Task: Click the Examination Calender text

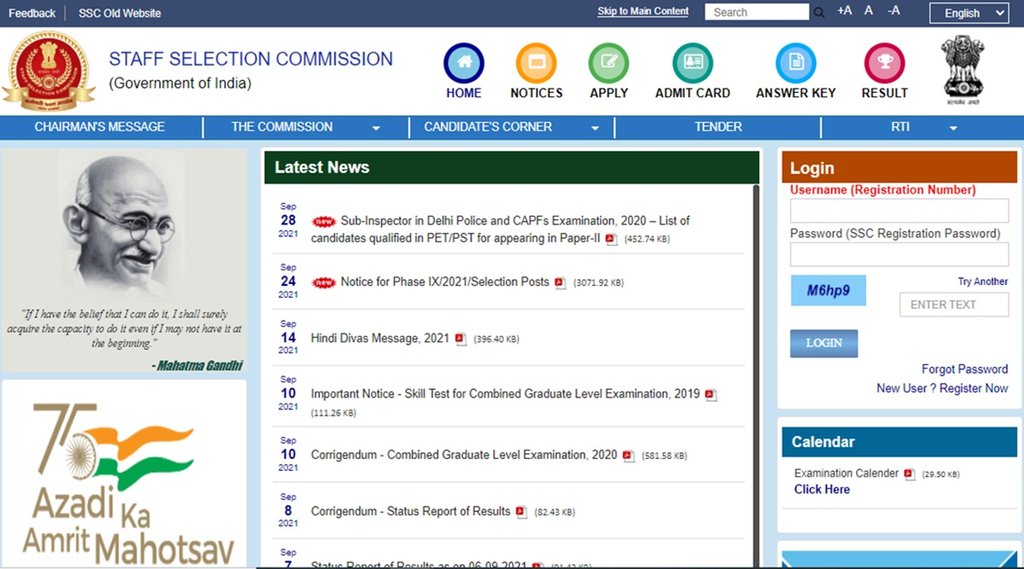Action: tap(846, 473)
